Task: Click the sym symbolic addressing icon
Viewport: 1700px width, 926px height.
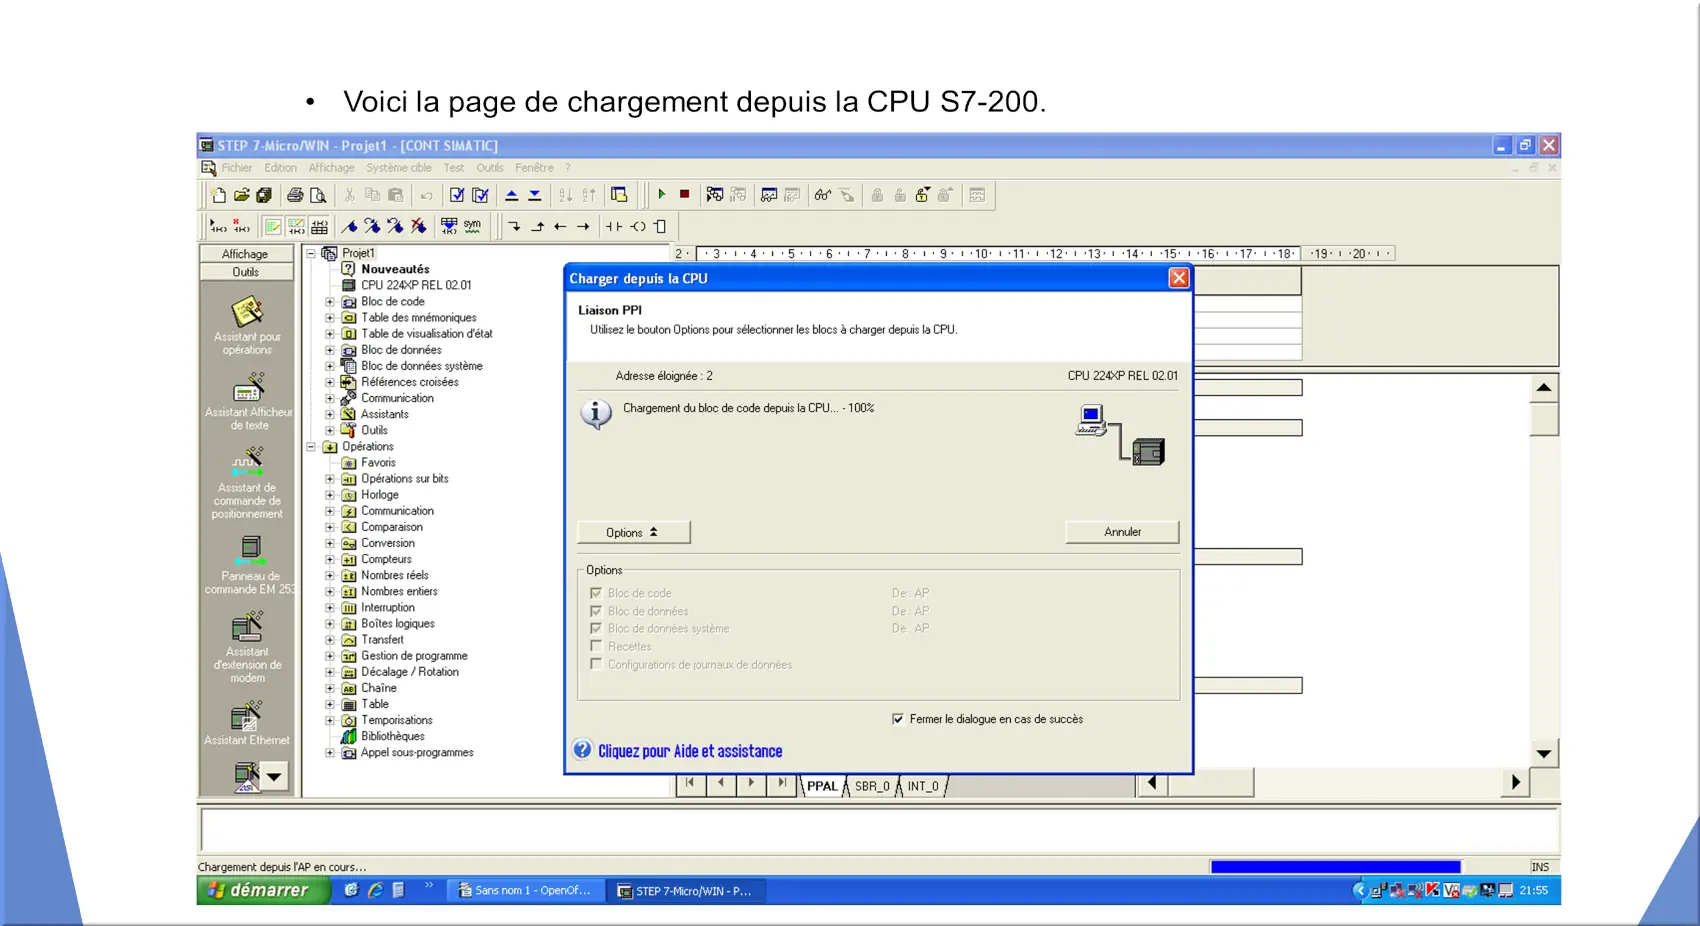Action: 472,226
